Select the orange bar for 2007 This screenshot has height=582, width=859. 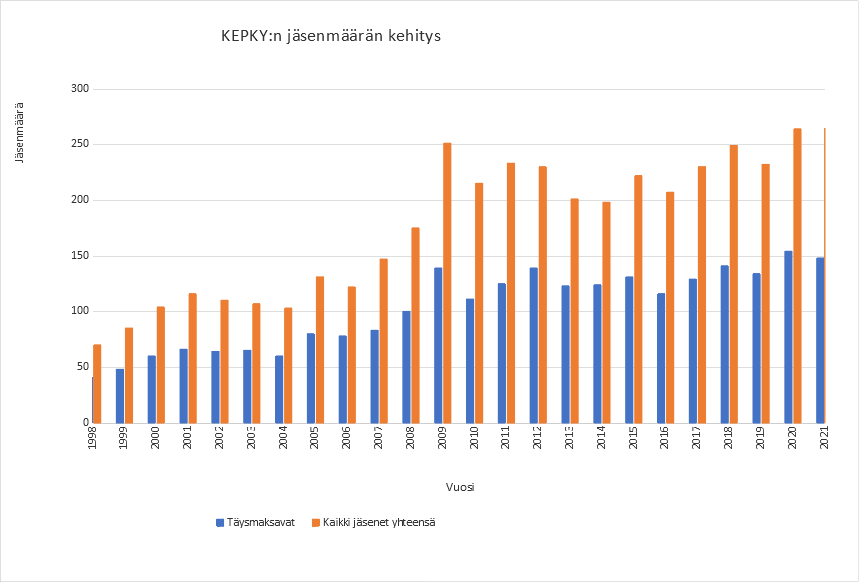tap(383, 341)
